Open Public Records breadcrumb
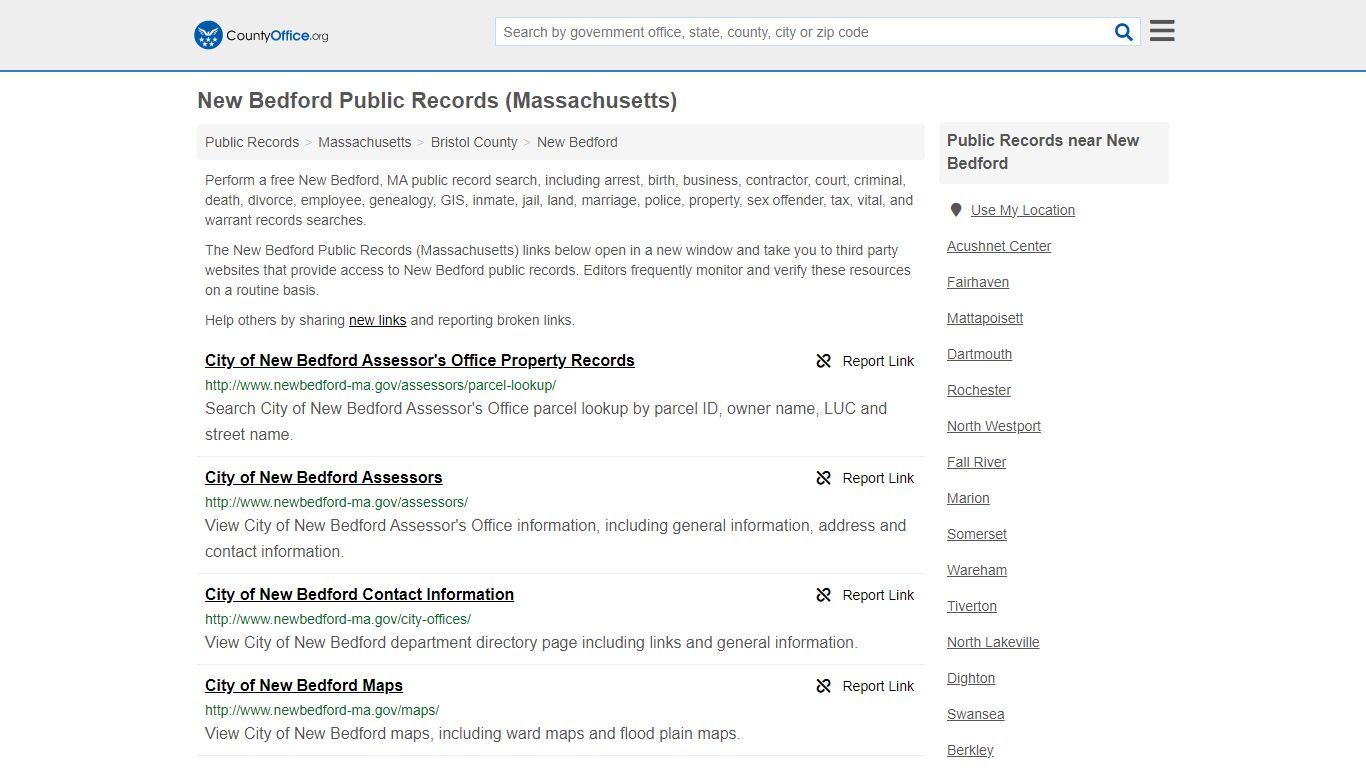1366x768 pixels. coord(252,142)
